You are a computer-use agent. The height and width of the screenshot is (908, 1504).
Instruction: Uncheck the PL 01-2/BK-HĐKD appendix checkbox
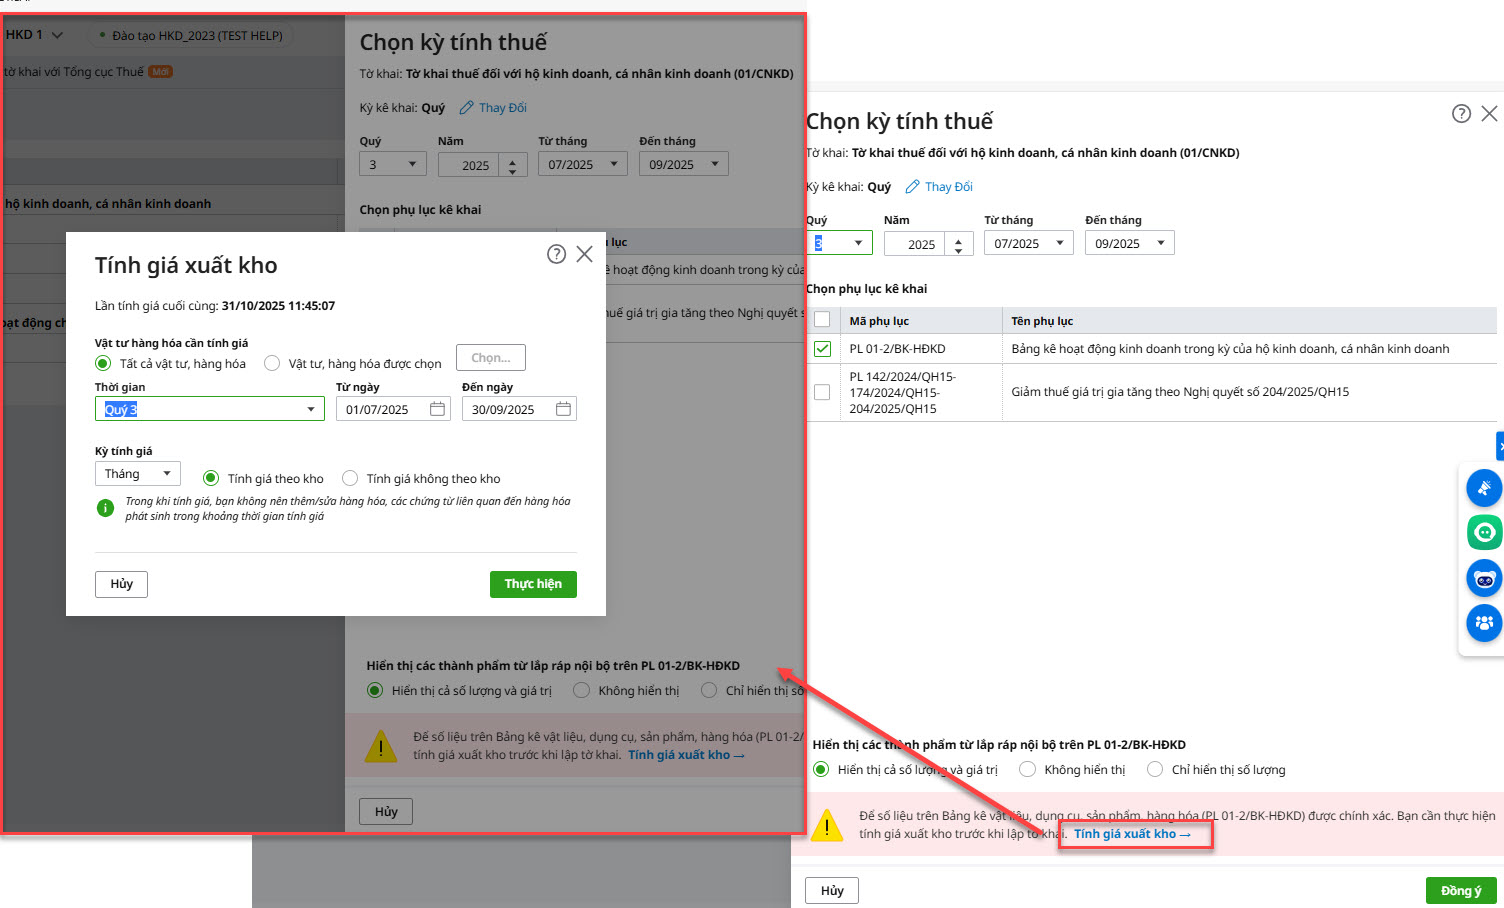coord(822,349)
